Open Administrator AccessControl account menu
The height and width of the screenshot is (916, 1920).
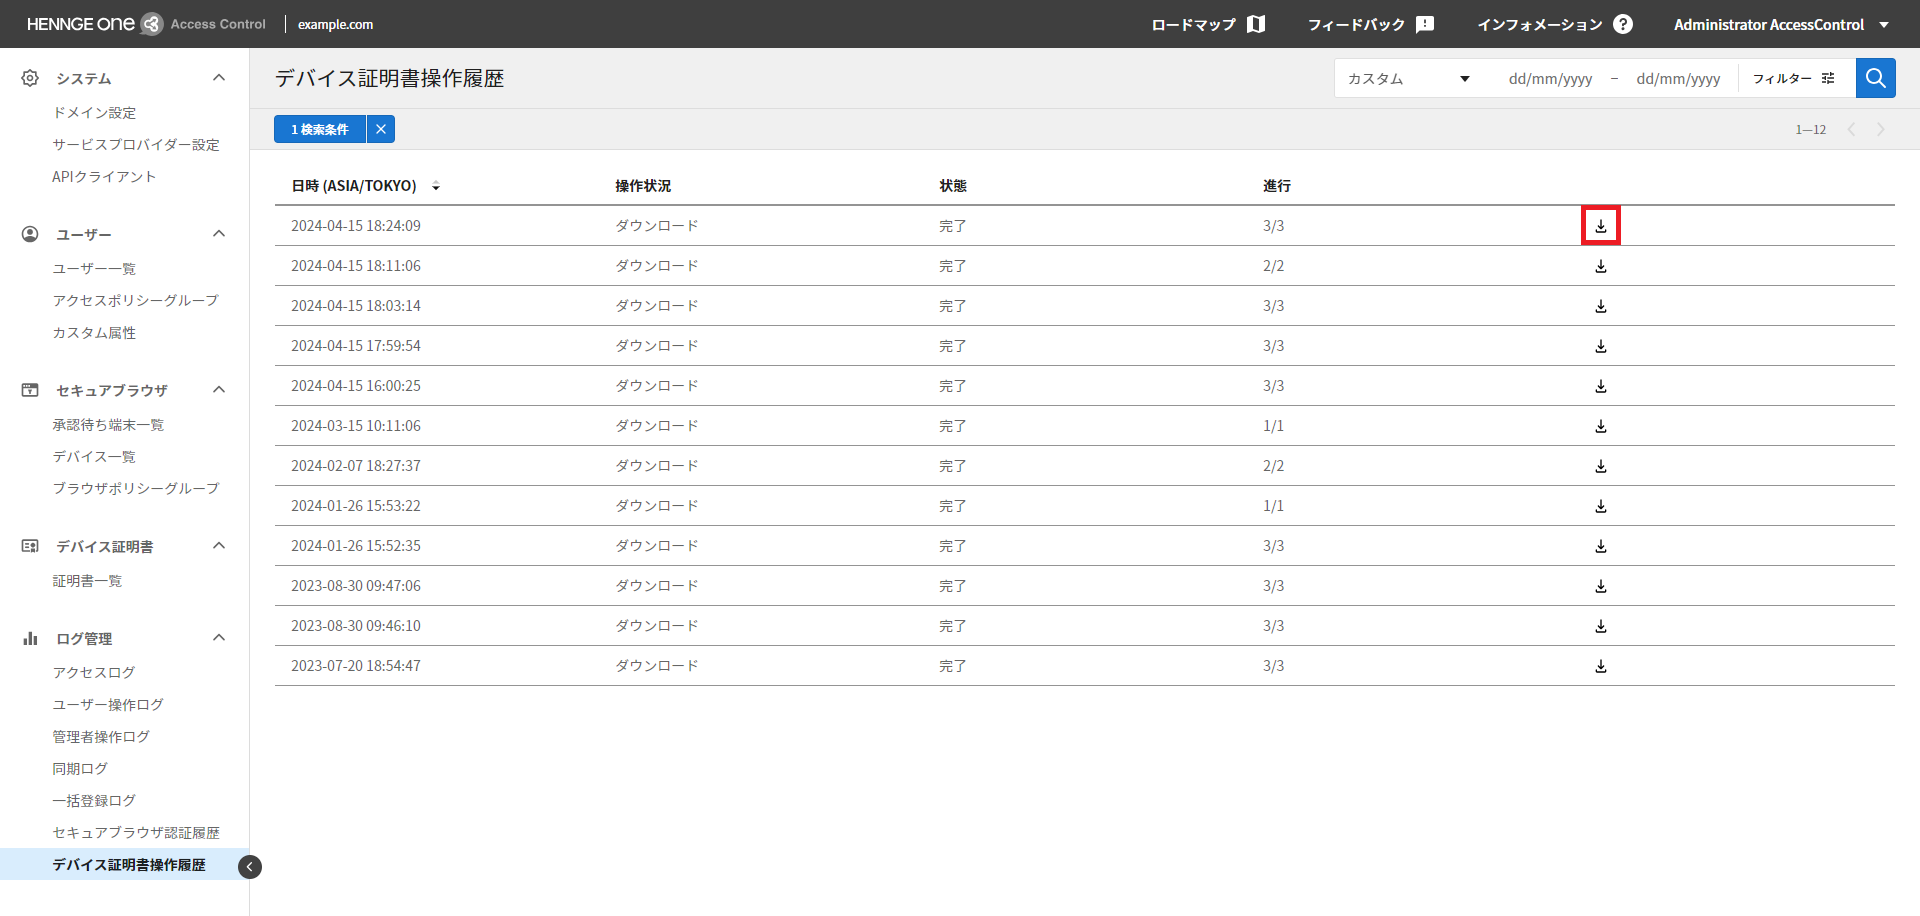tap(1780, 24)
